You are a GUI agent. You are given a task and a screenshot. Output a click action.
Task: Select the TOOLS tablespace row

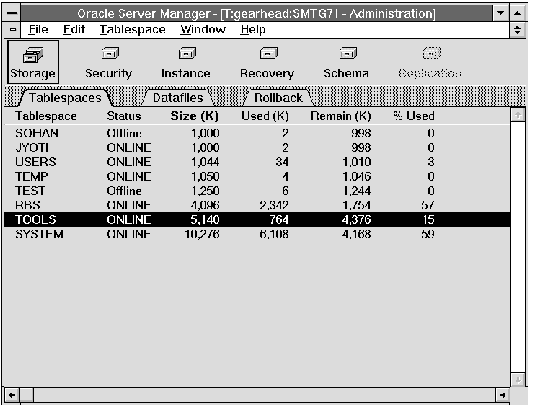coord(257,220)
